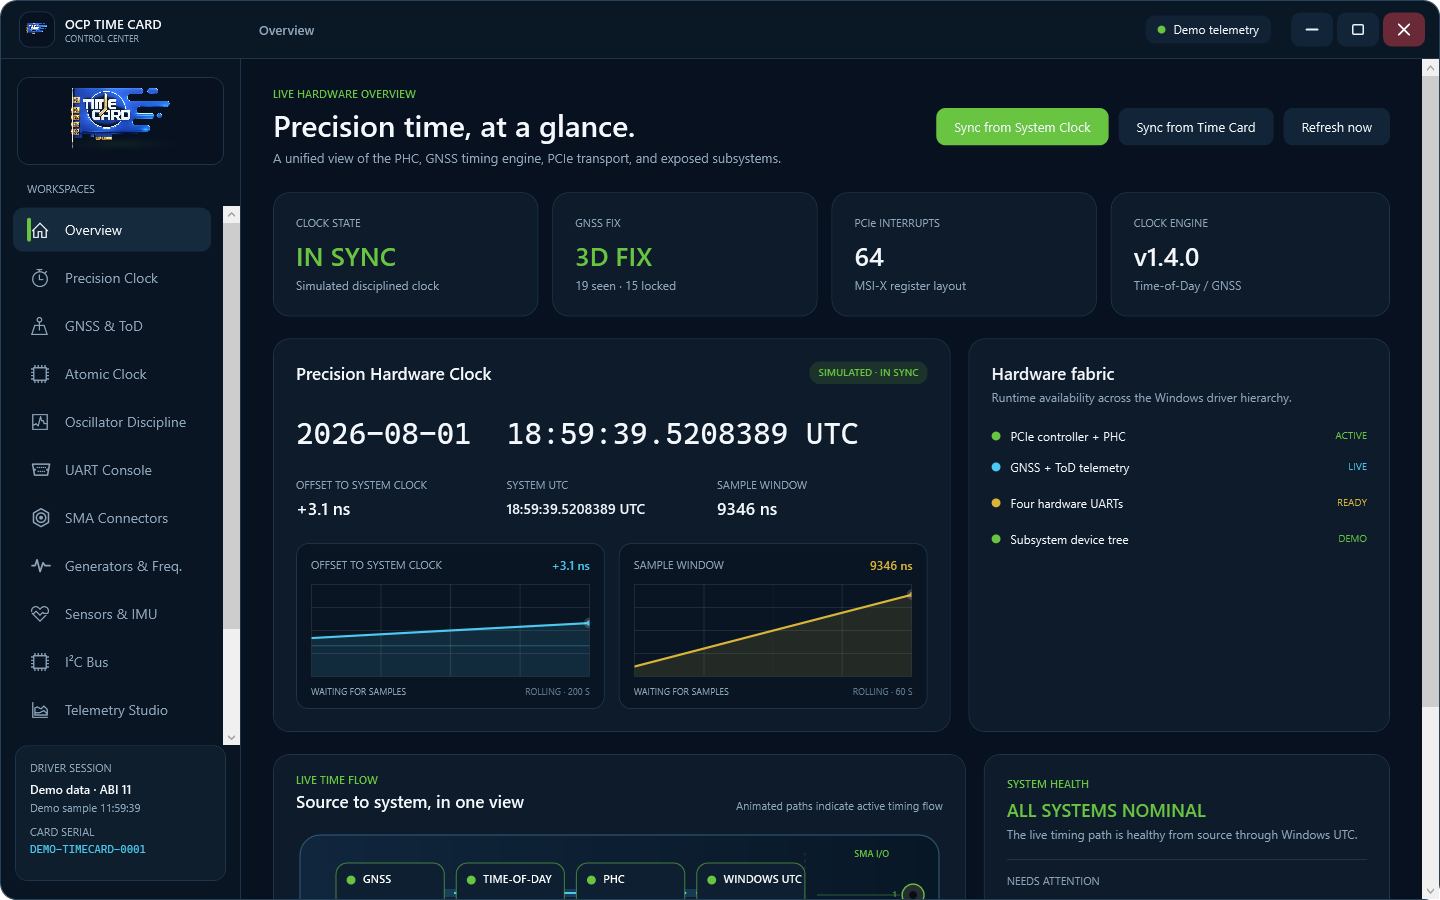Click the Atomic Clock chip icon
The image size is (1440, 900).
click(40, 374)
